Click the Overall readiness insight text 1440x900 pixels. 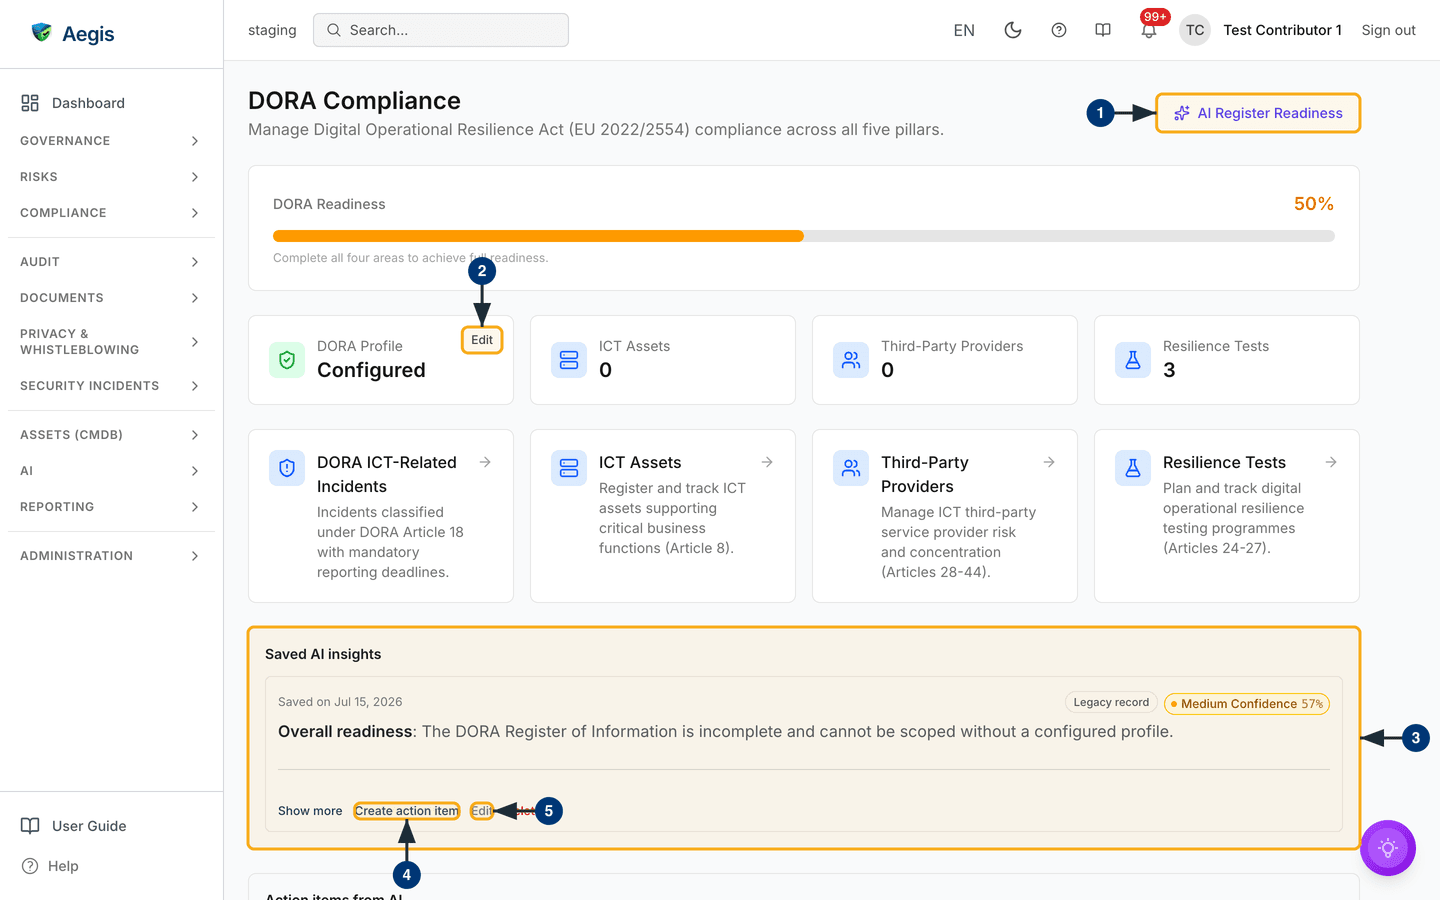point(725,732)
